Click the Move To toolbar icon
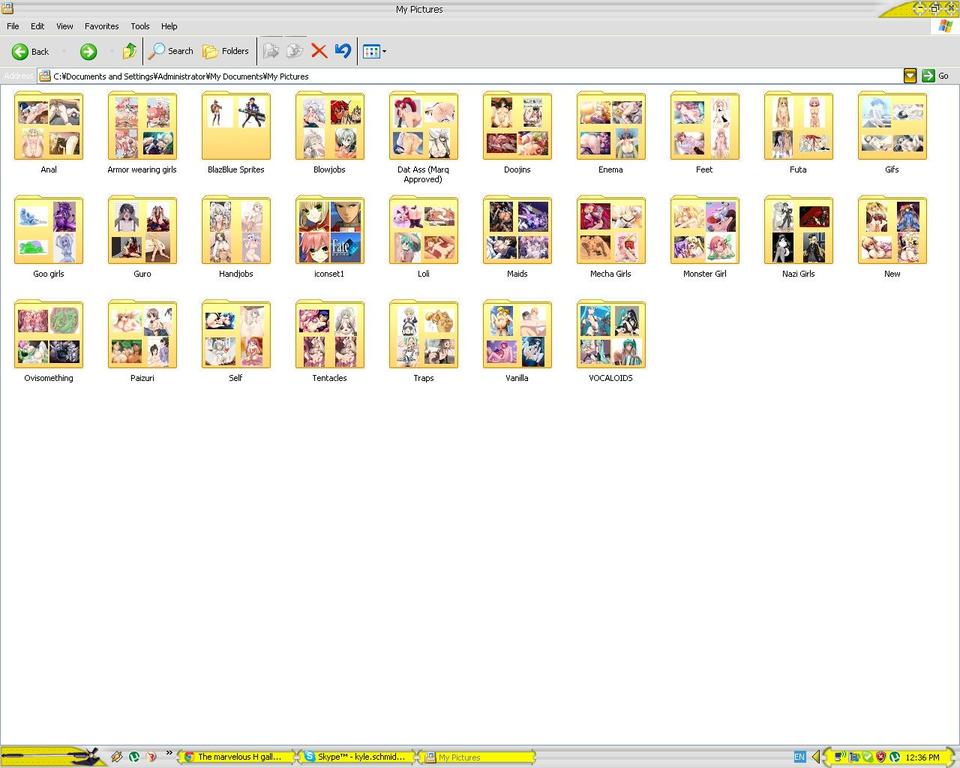This screenshot has height=768, width=960. click(x=270, y=51)
